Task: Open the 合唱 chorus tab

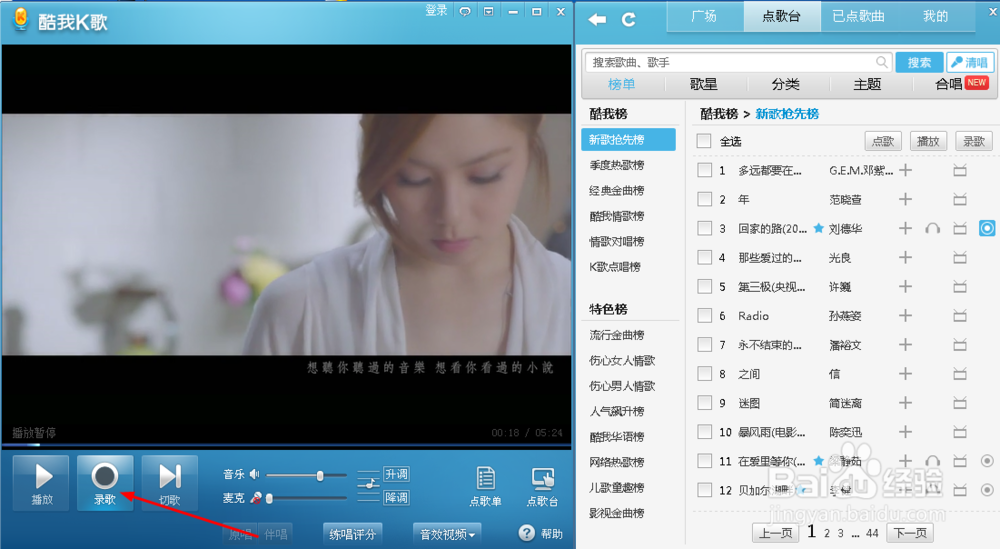Action: [949, 84]
